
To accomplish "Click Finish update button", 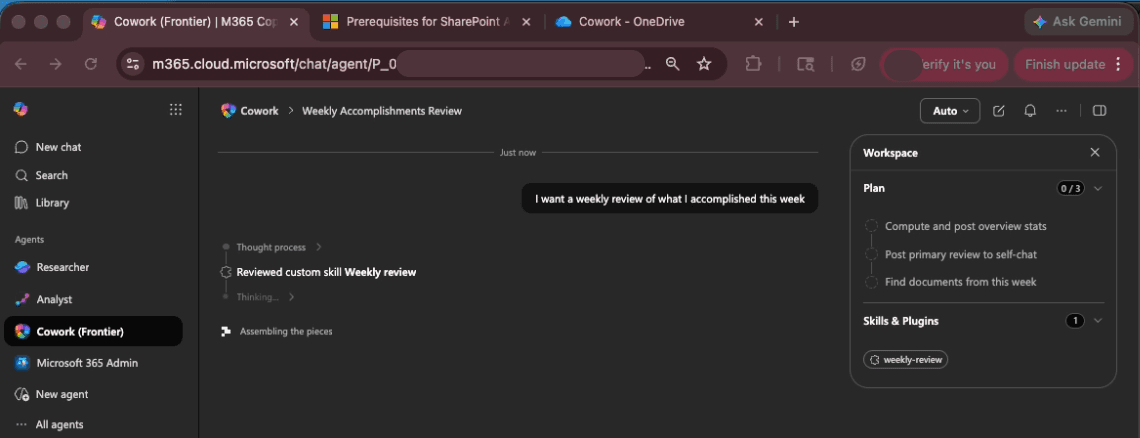I will pyautogui.click(x=1073, y=64).
